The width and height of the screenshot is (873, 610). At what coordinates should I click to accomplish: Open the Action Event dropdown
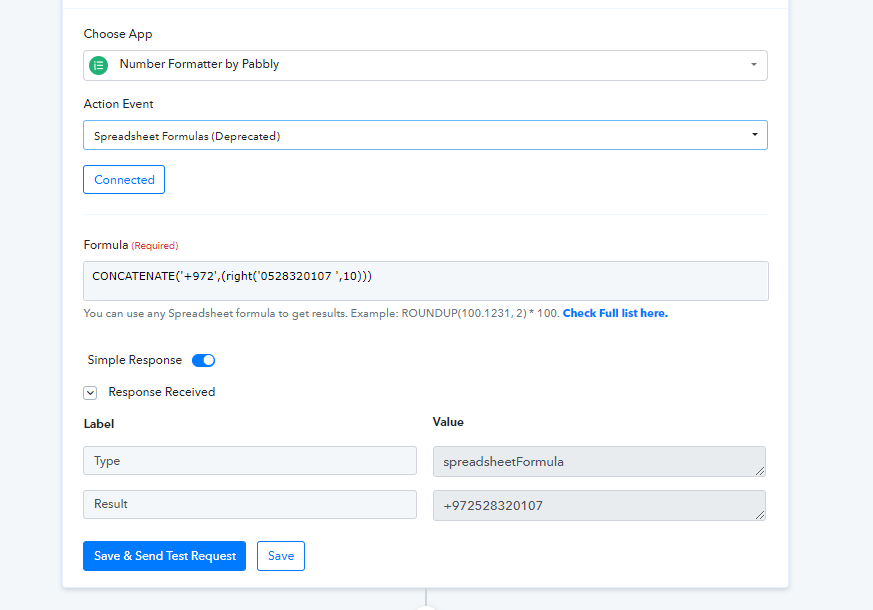pos(425,135)
